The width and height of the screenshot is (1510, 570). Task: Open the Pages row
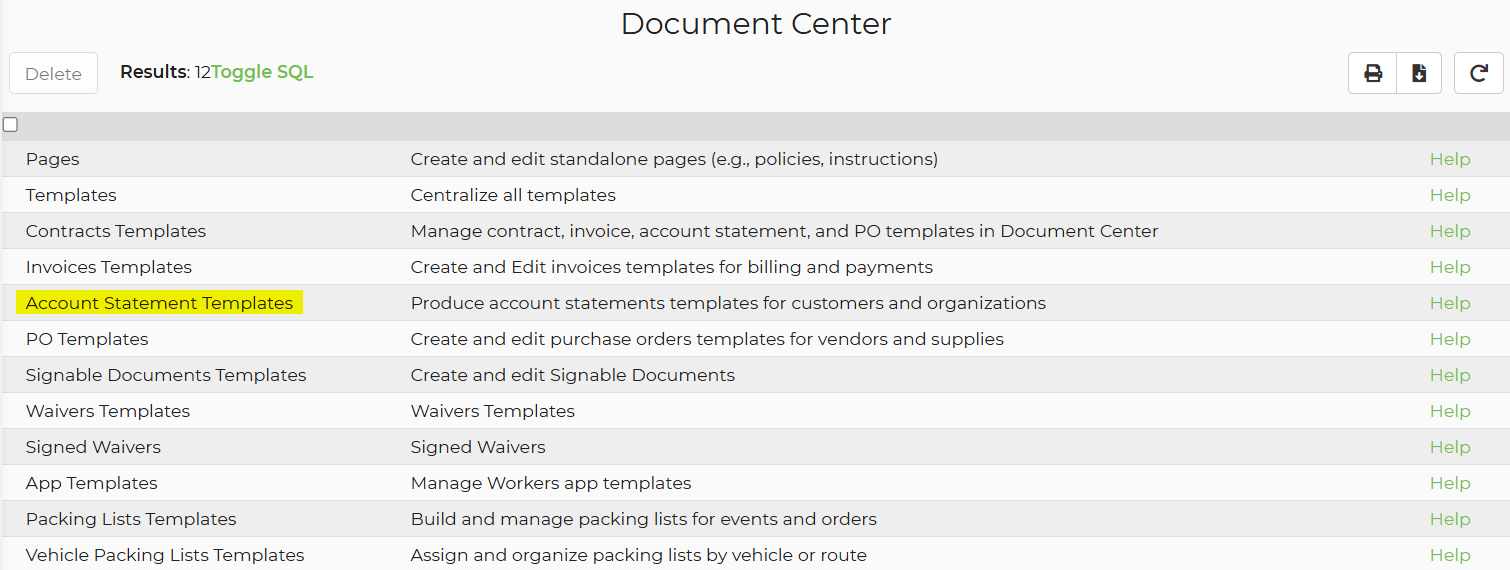pyautogui.click(x=52, y=159)
